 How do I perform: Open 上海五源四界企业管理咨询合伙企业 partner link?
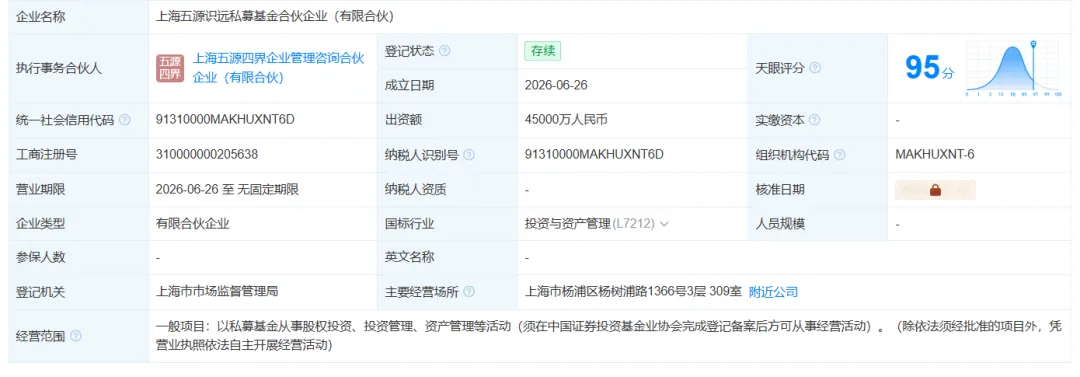point(278,68)
